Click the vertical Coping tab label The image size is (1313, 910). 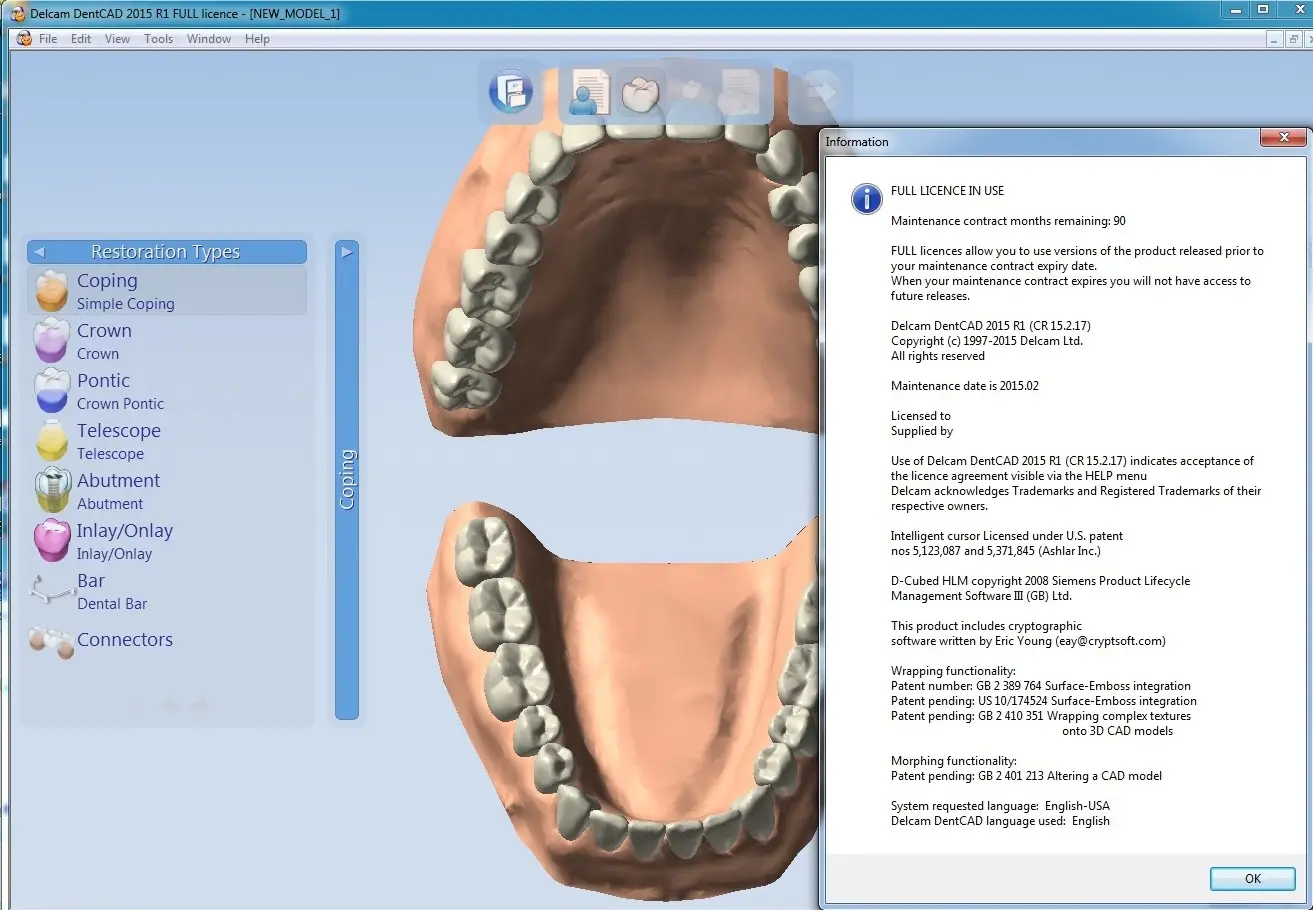pos(347,479)
